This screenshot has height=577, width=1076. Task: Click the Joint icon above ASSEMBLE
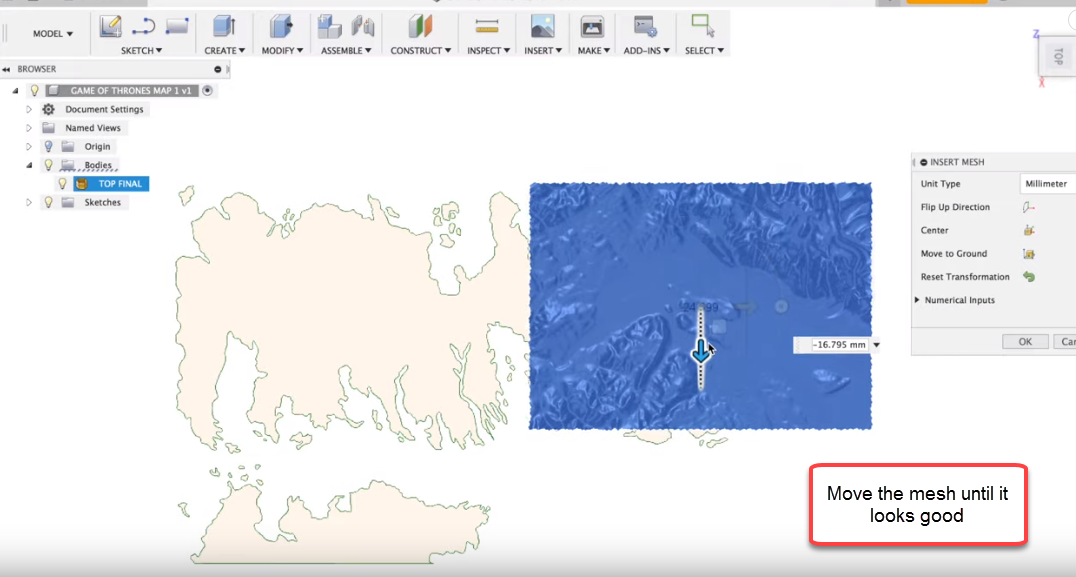click(x=363, y=27)
